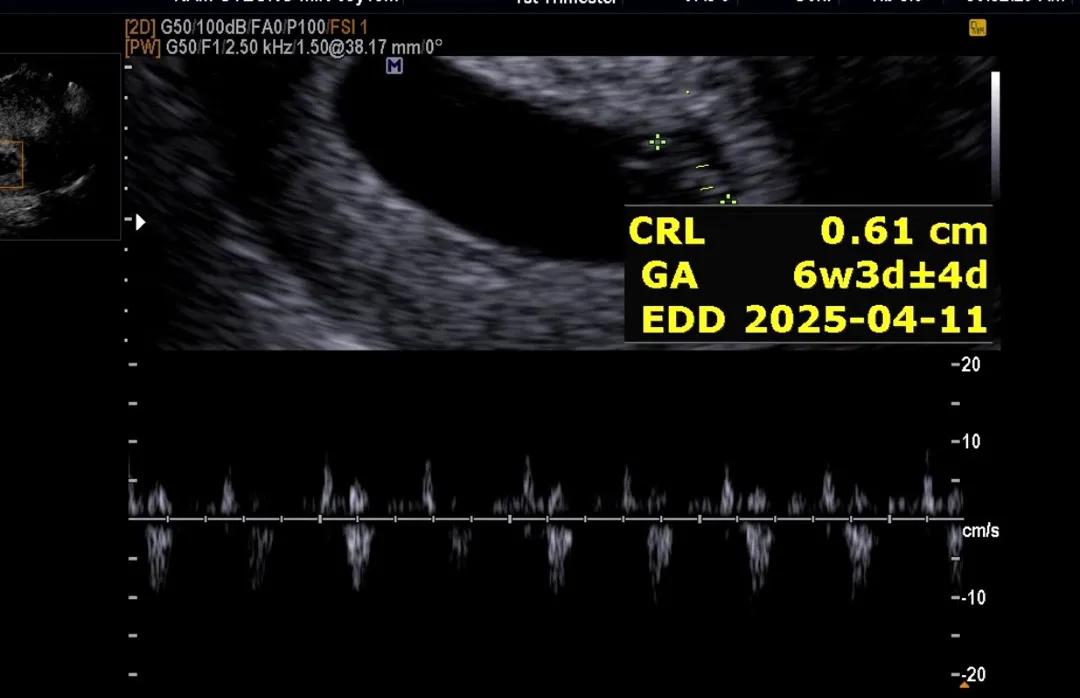Click the orange baseline triangle near the -20 label
Viewport: 1080px width, 698px height.
[964, 684]
